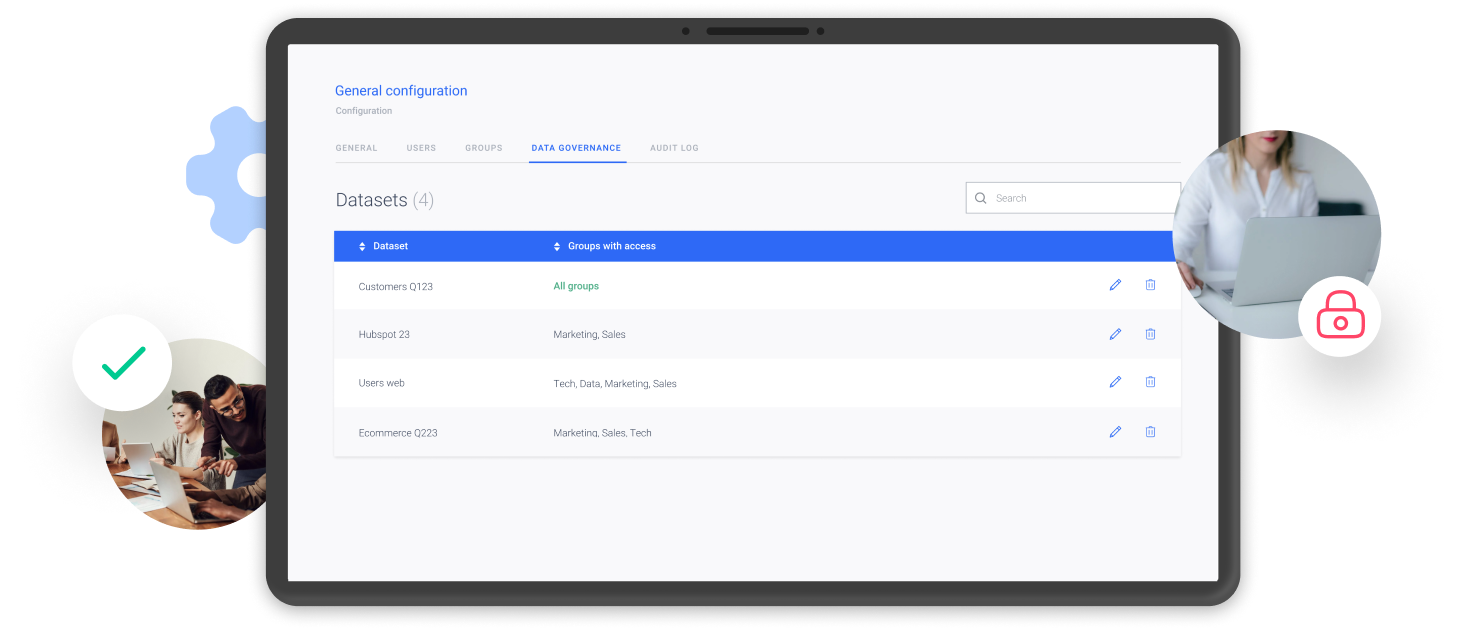Edit the Ecommerce Q223 dataset
This screenshot has height=630, width=1458.
(x=1115, y=432)
